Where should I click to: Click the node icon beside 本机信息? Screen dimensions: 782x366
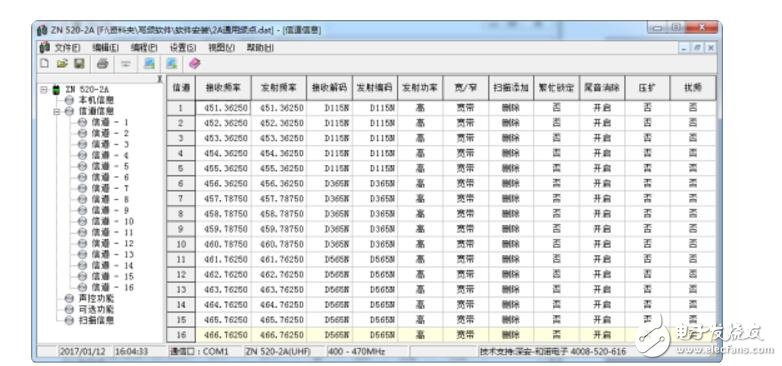coord(69,100)
